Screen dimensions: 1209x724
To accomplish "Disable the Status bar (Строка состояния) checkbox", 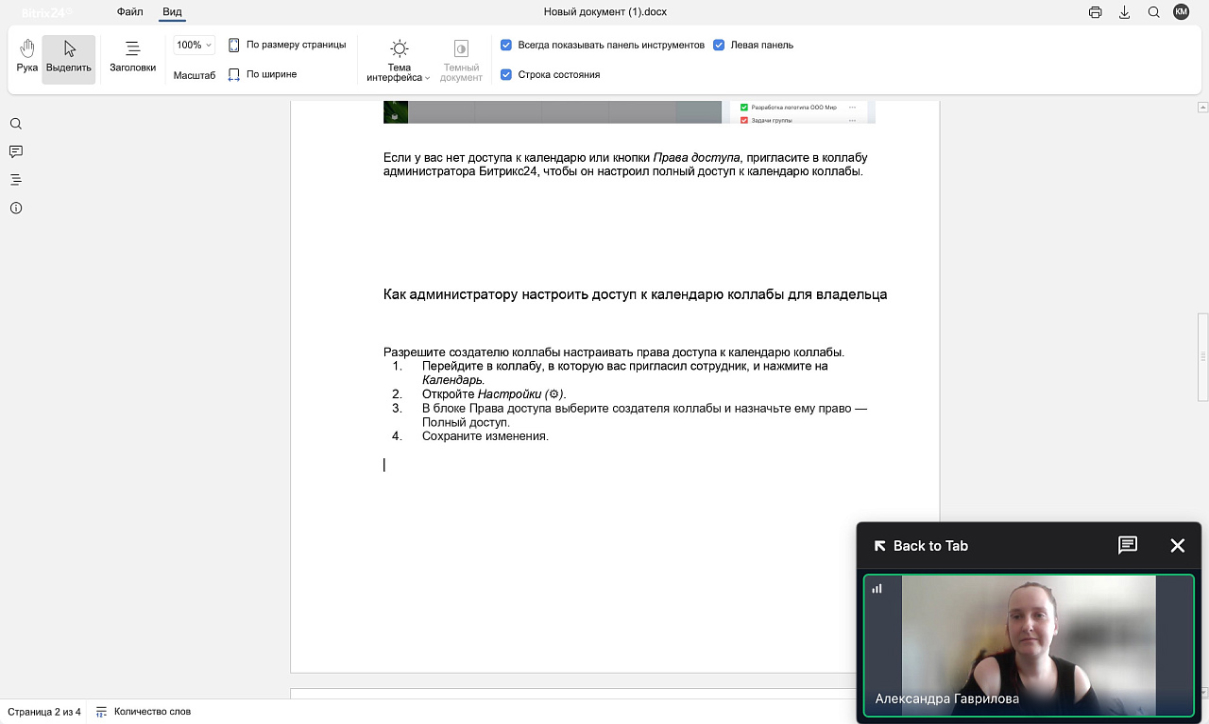I will (x=506, y=74).
